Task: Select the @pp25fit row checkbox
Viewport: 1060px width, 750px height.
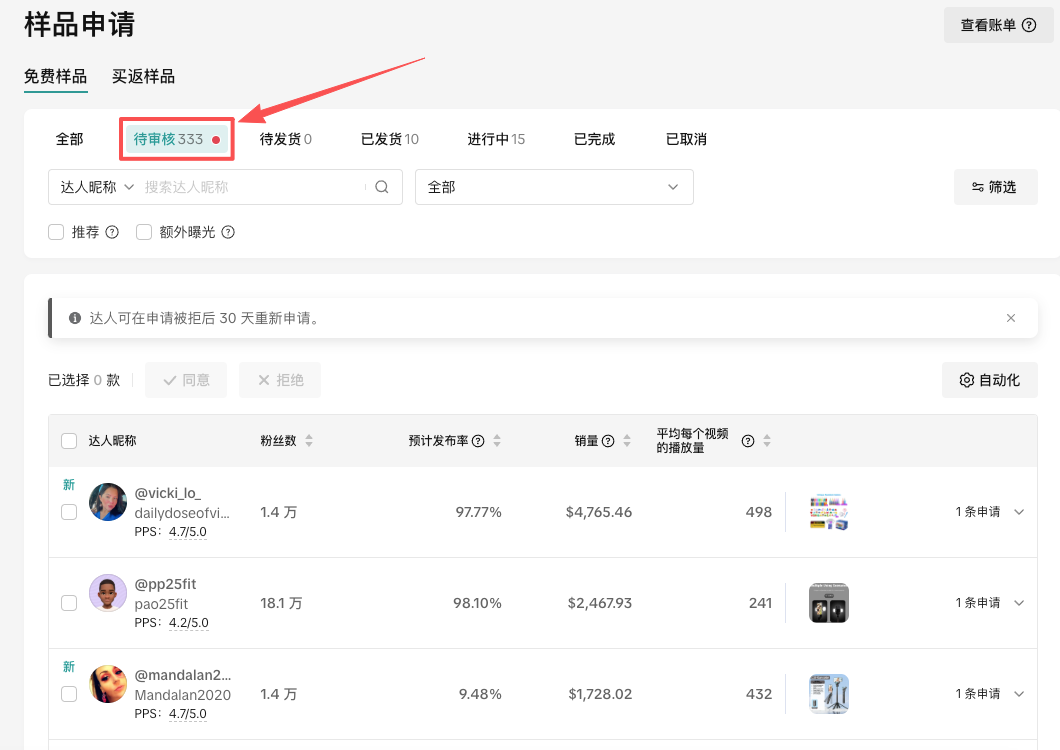Action: [x=69, y=603]
